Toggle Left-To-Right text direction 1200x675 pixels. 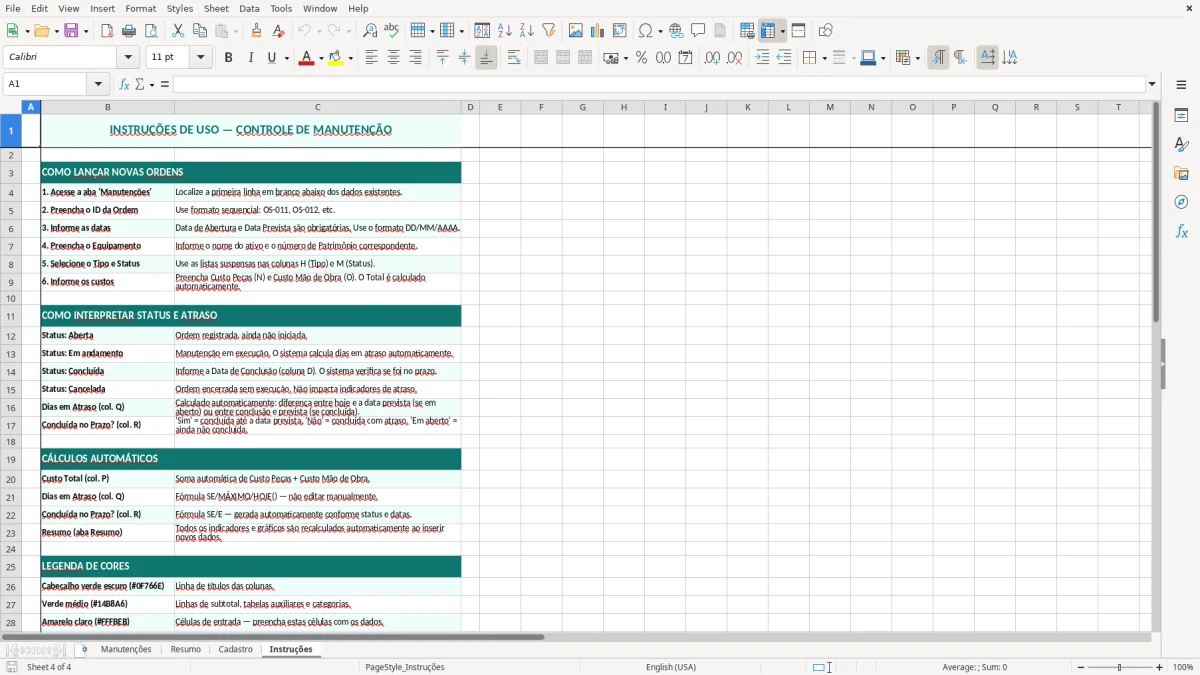tap(938, 58)
